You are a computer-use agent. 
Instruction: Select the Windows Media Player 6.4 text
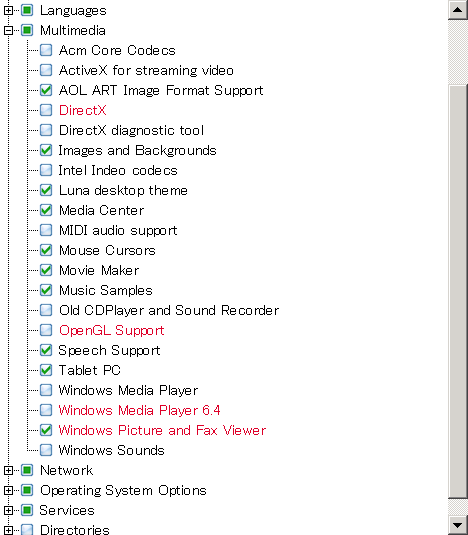[x=140, y=410]
